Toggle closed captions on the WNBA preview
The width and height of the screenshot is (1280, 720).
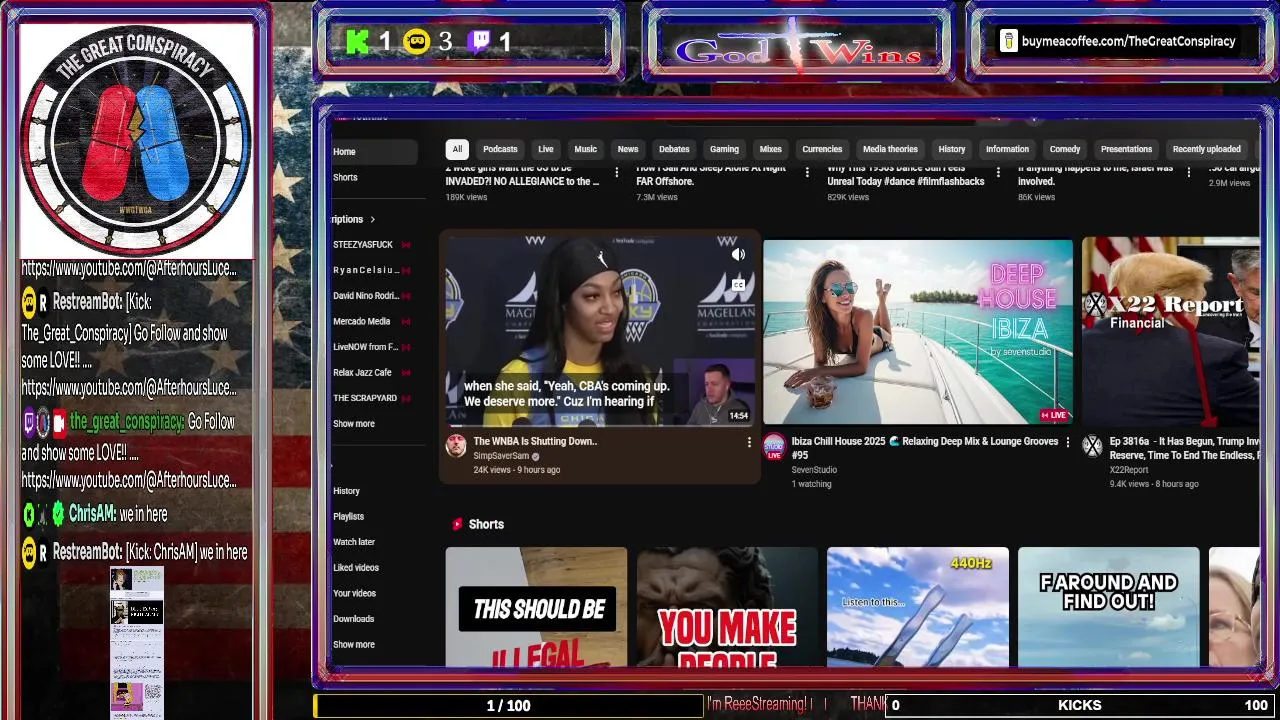click(x=738, y=285)
